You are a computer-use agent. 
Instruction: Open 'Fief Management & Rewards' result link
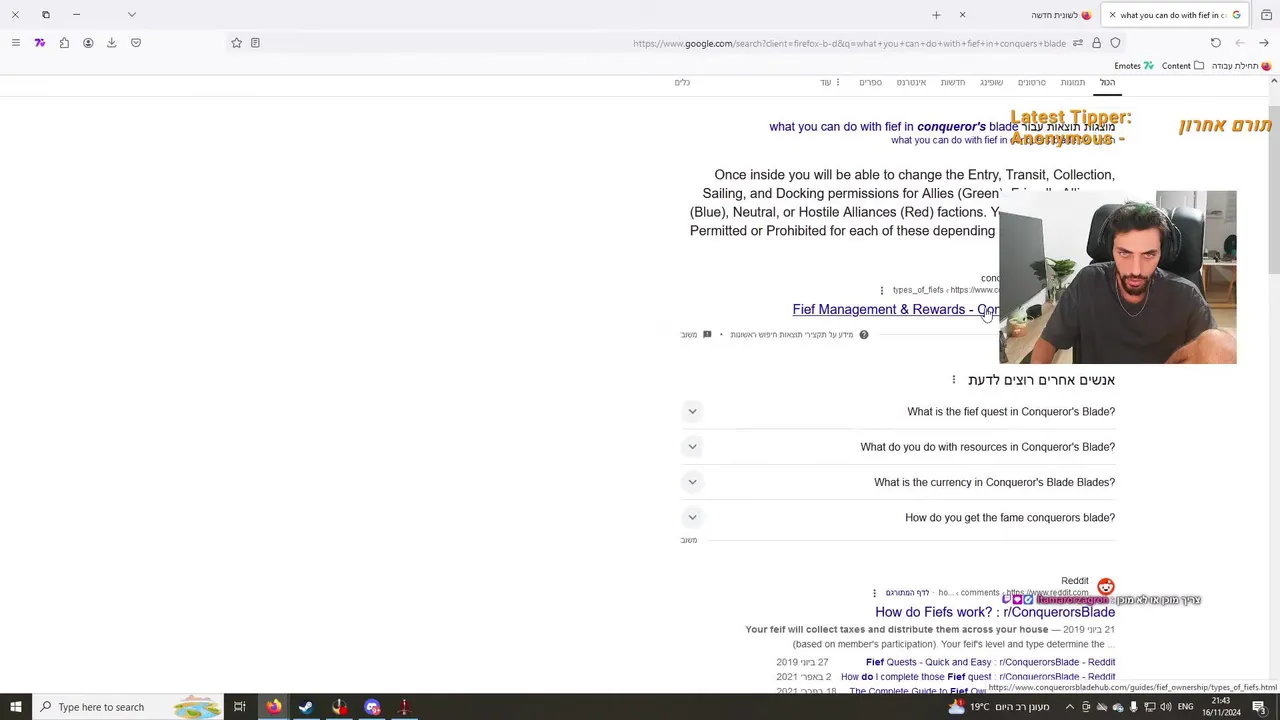coord(895,310)
